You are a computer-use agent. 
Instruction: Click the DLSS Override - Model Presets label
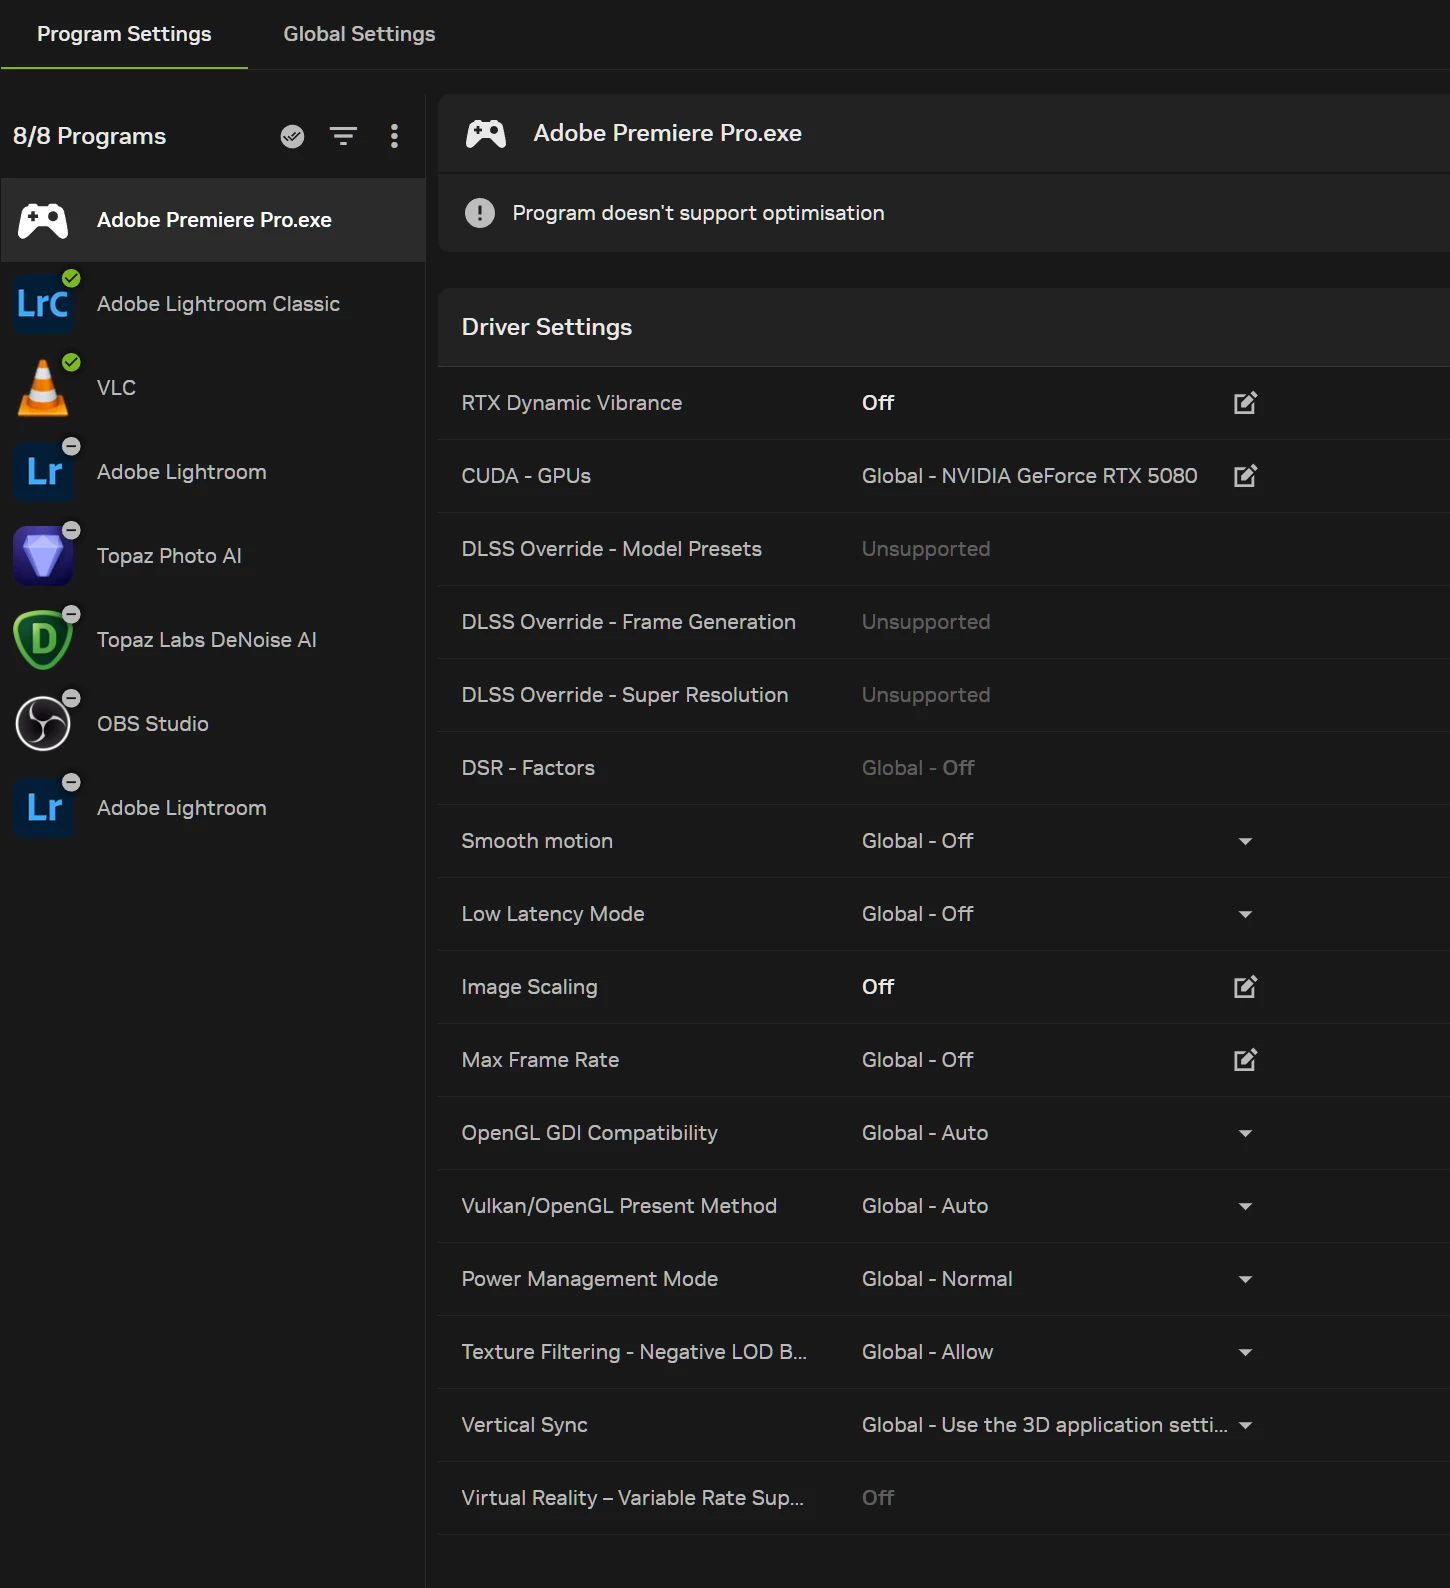[611, 549]
